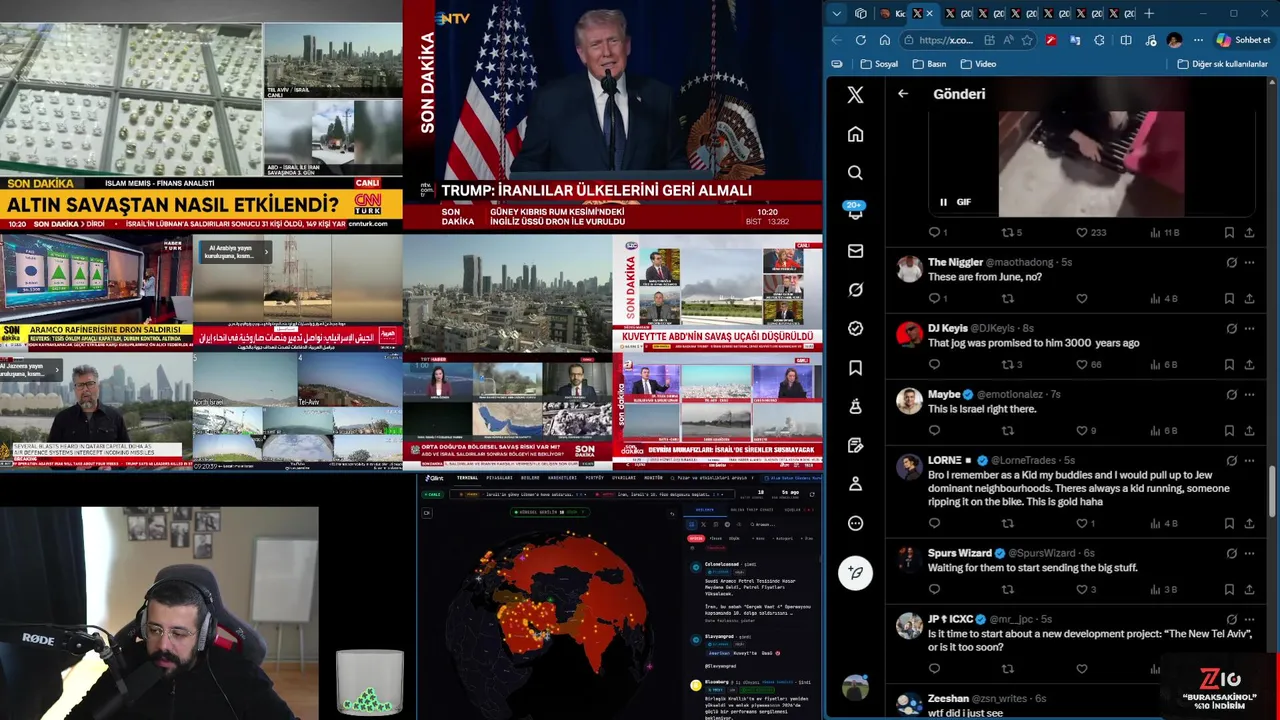Open X search from the sidebar
Viewport: 1280px width, 720px height.
(855, 173)
